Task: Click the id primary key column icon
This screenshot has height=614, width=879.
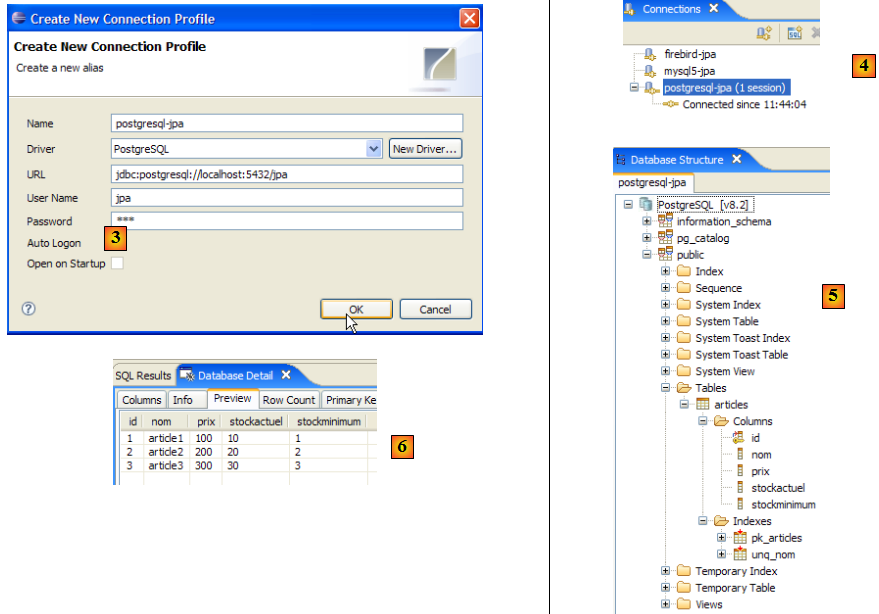Action: coord(739,438)
